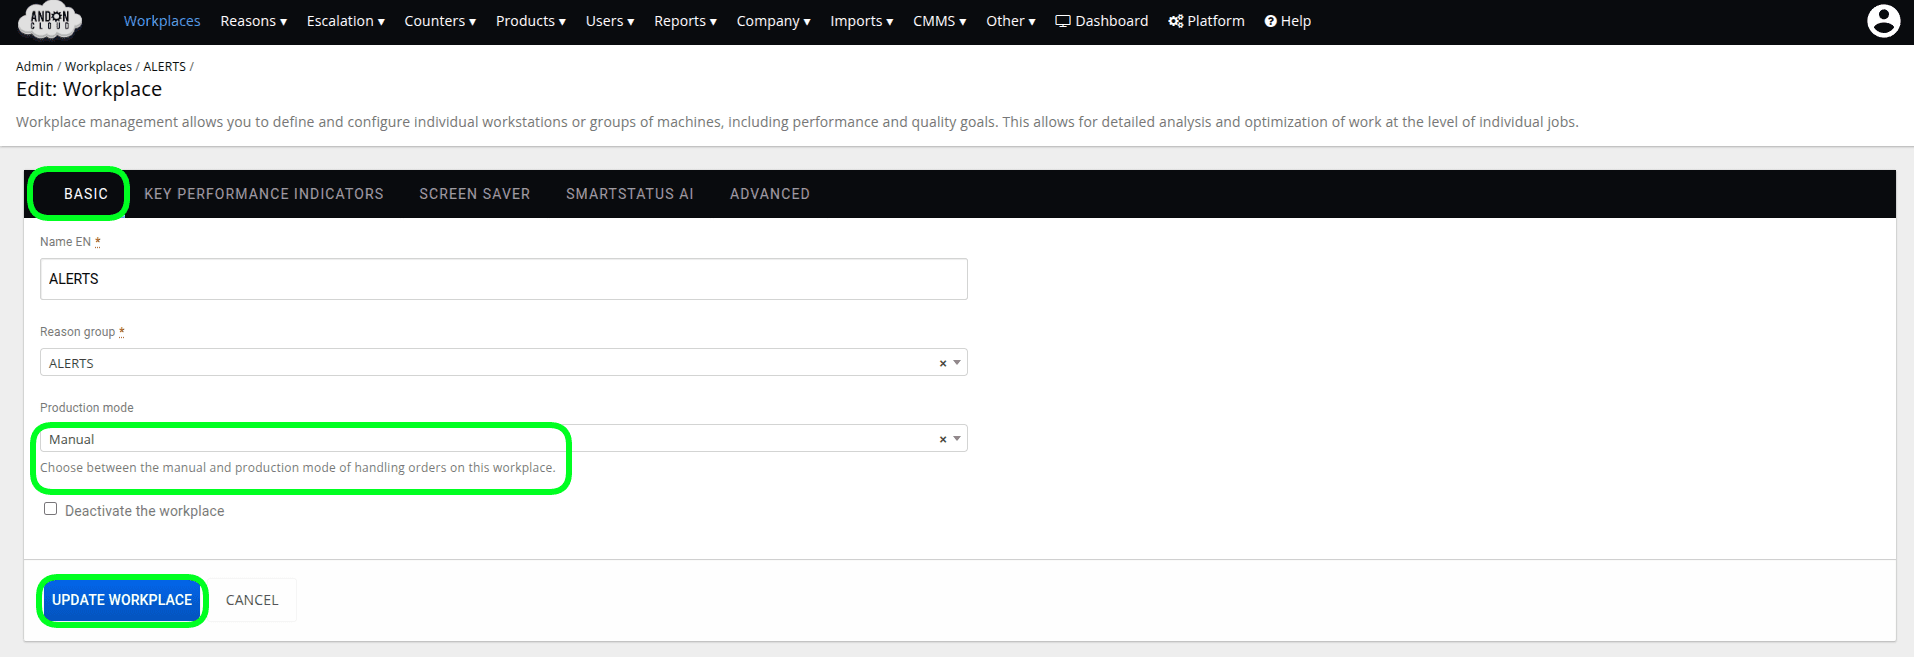Open the user profile avatar menu
This screenshot has width=1914, height=657.
1883,21
